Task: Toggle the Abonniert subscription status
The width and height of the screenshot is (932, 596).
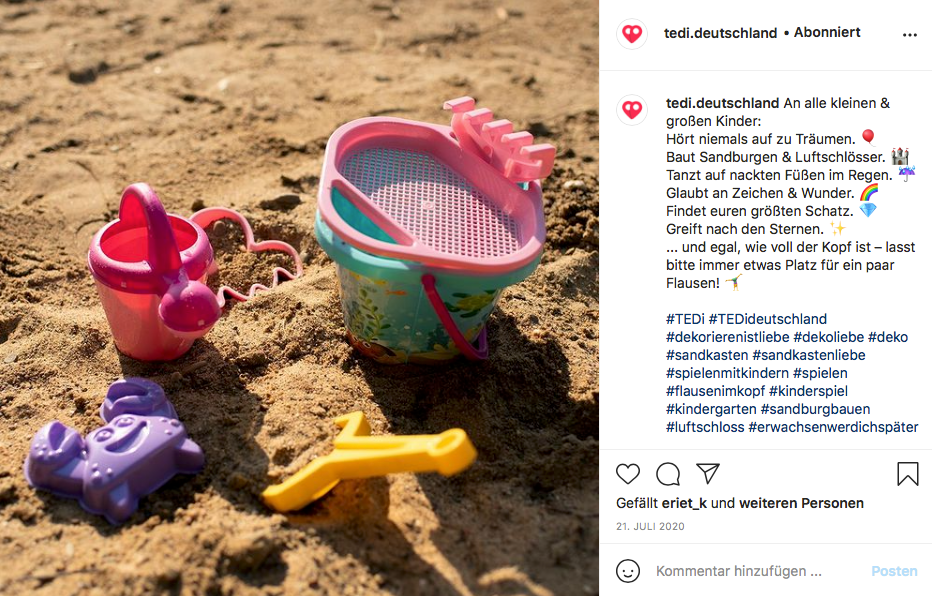Action: [827, 32]
